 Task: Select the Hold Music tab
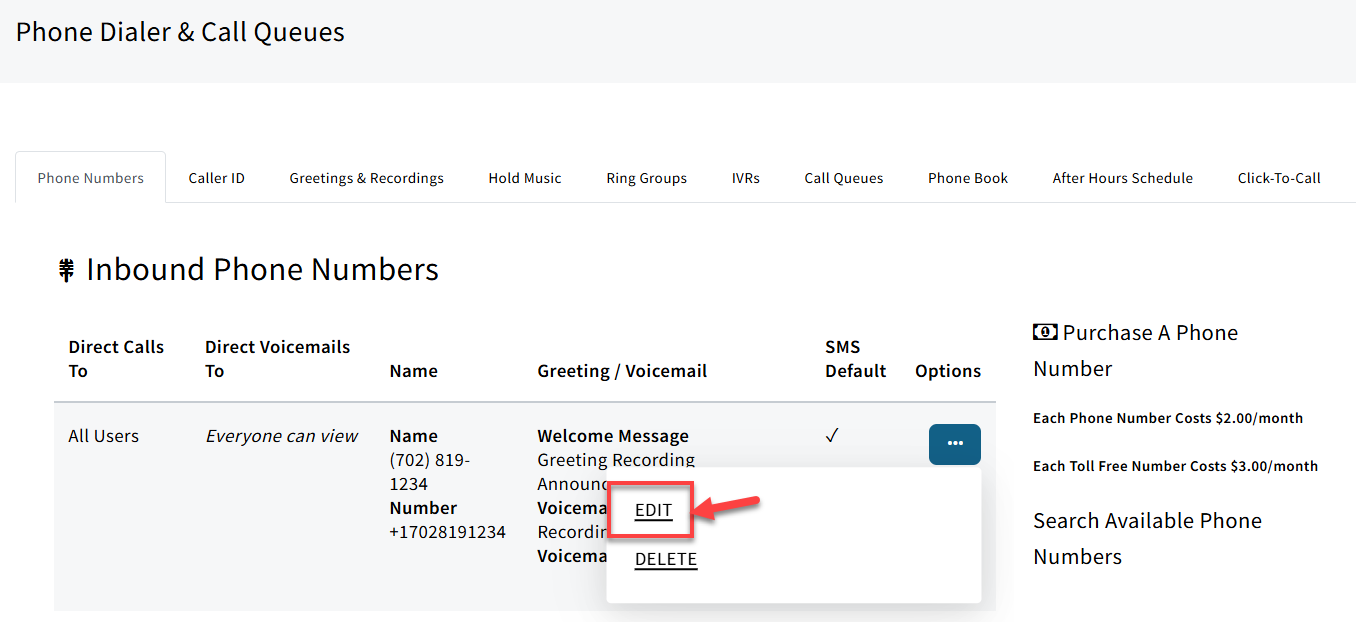(x=524, y=177)
